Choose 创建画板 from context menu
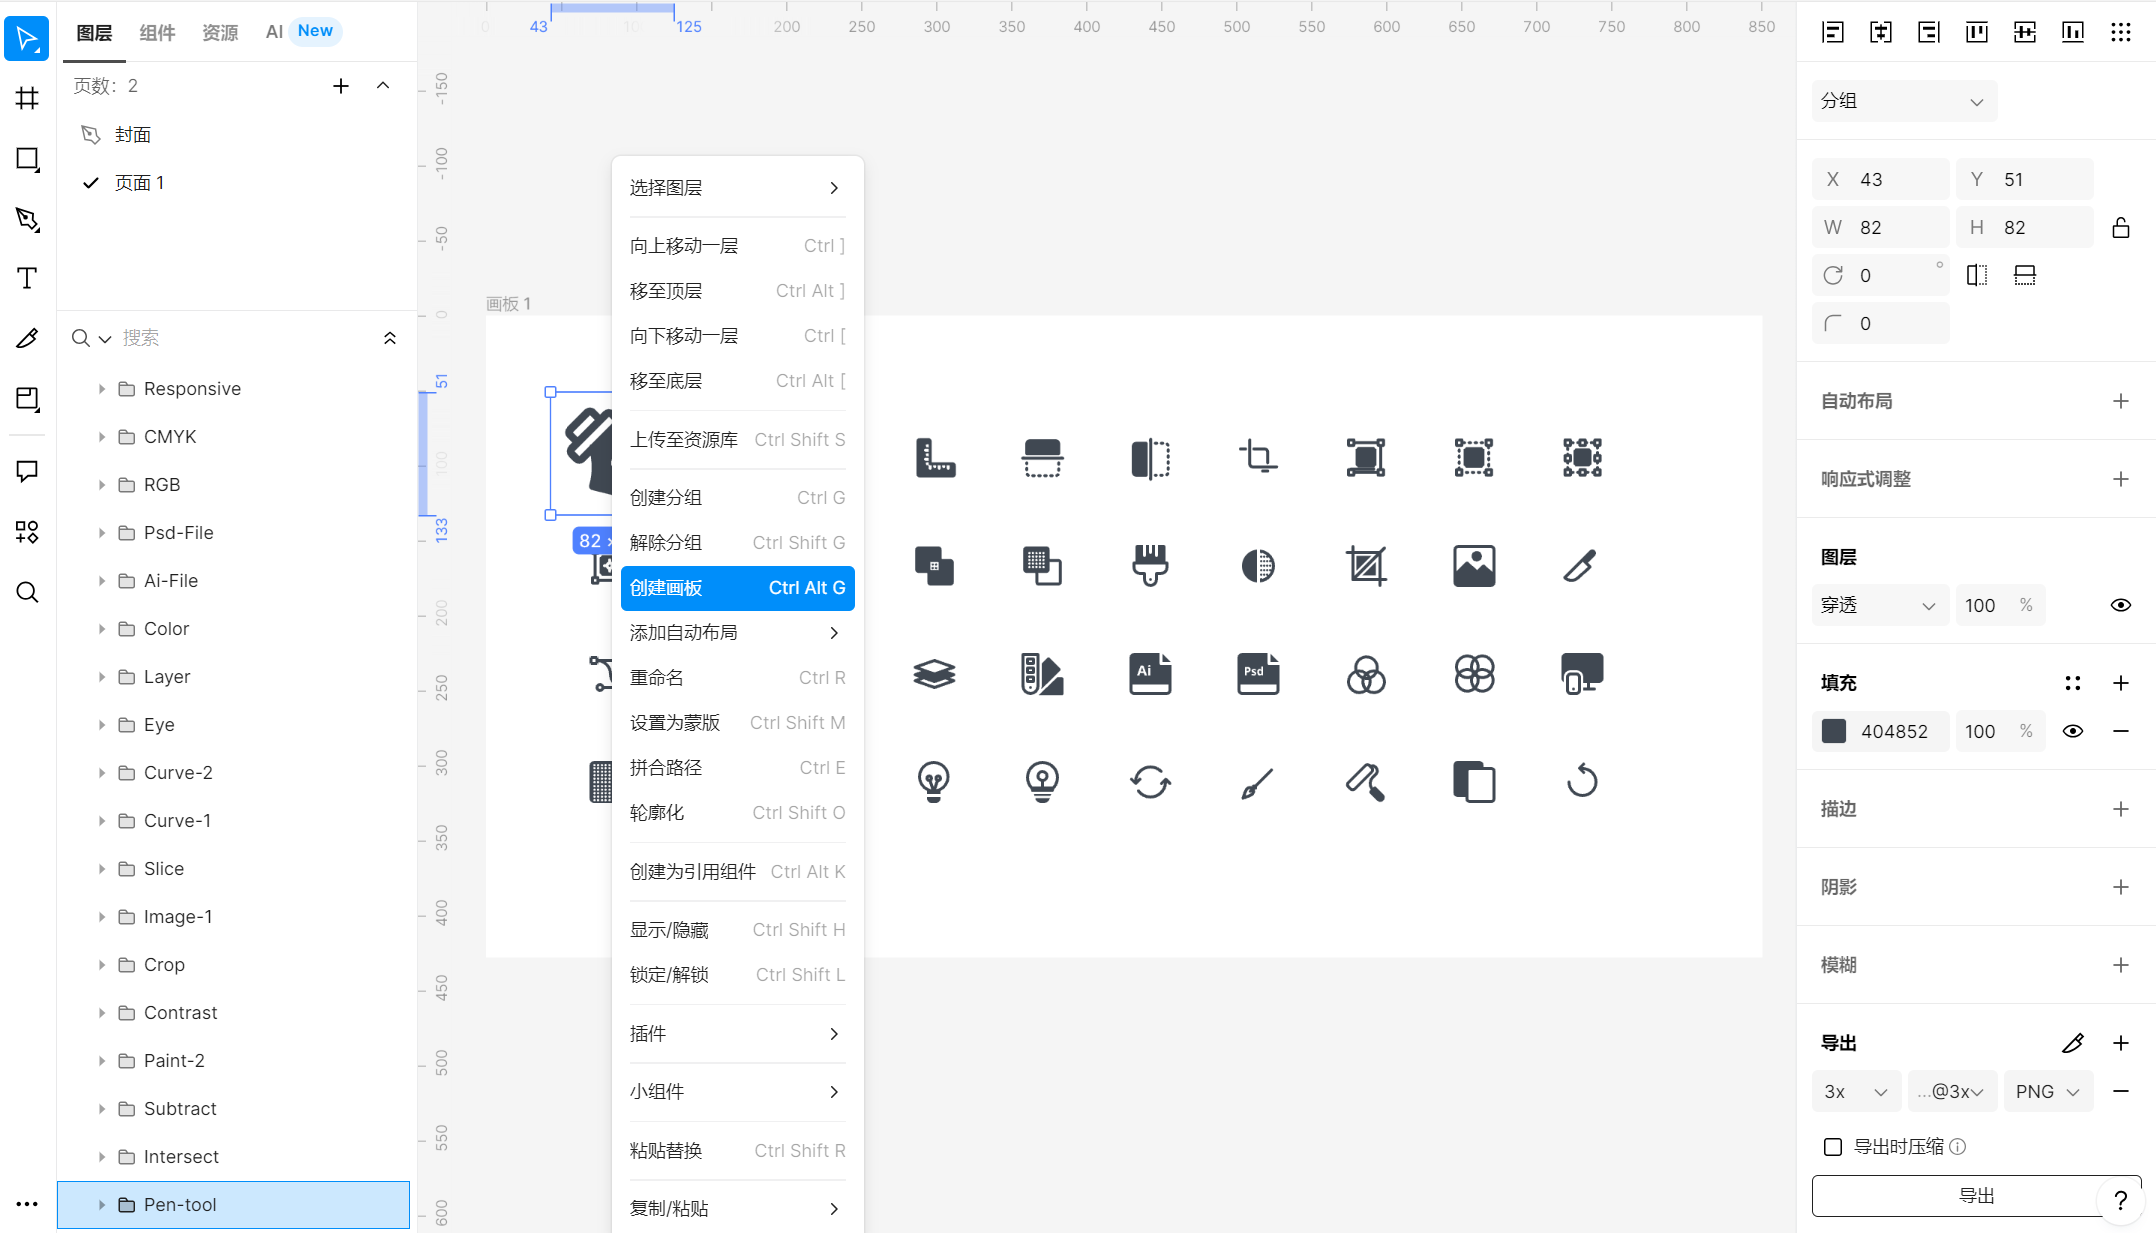 738,588
